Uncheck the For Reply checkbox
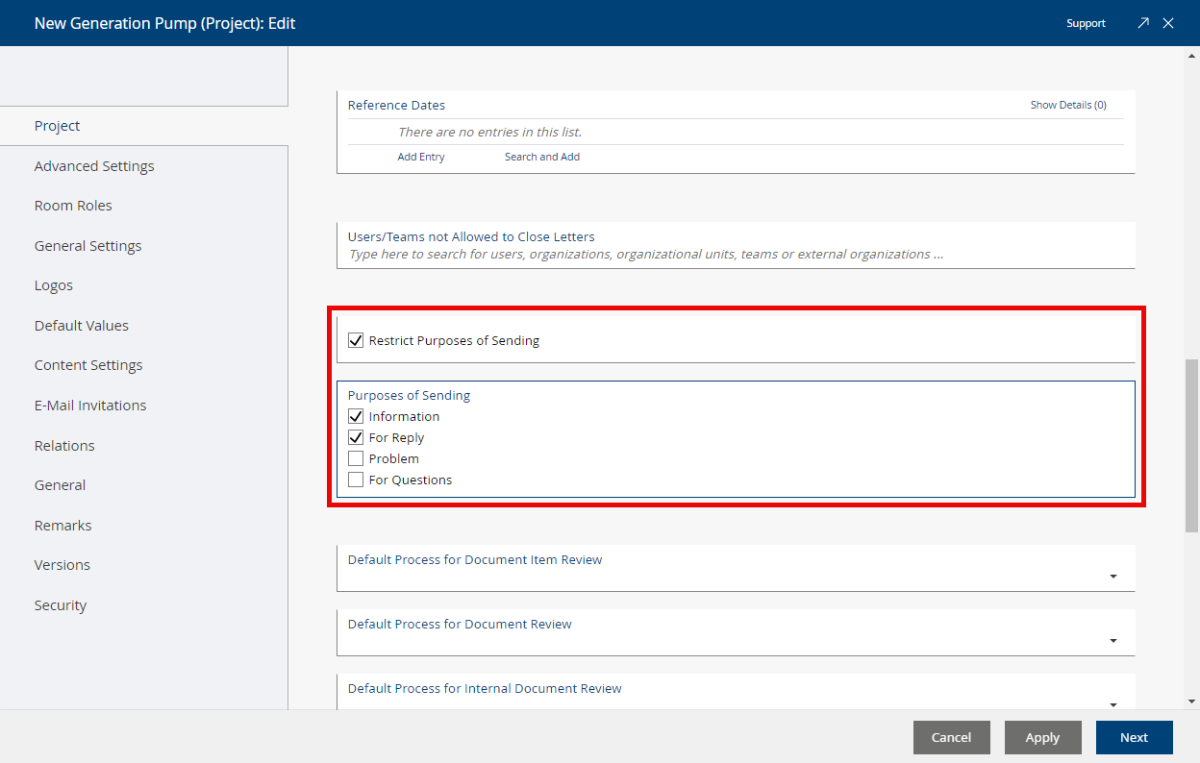The height and width of the screenshot is (763, 1200). 356,438
